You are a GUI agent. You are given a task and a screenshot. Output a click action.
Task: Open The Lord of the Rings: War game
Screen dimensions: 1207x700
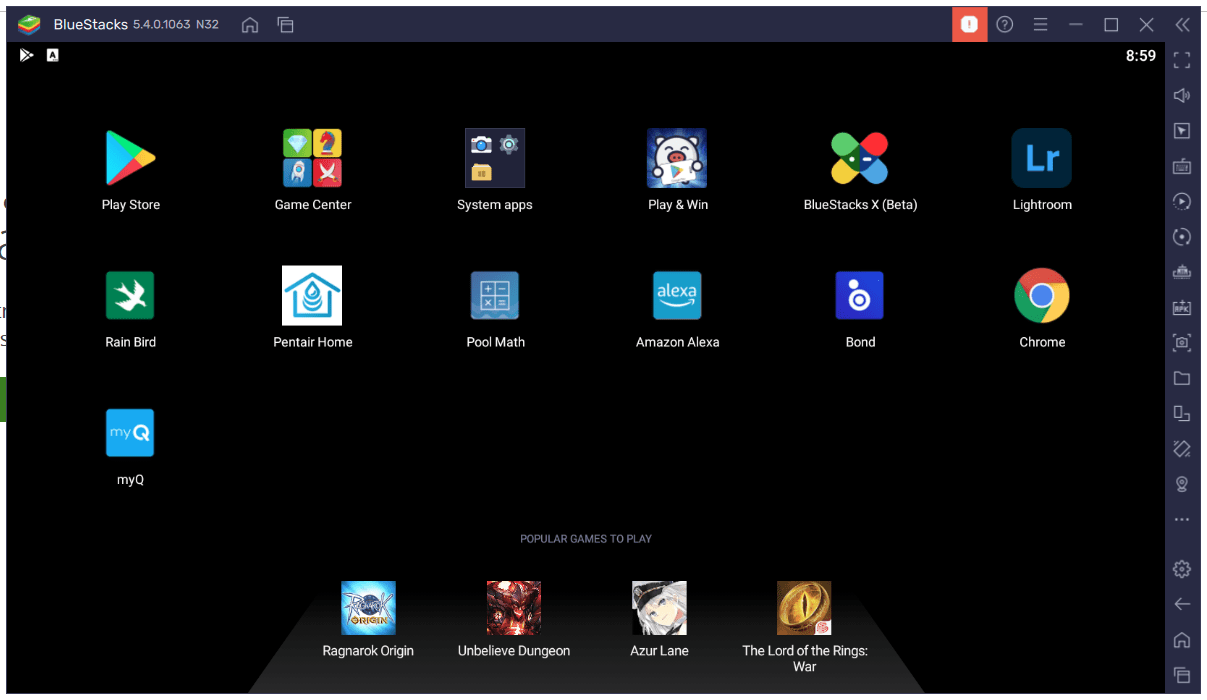(x=804, y=608)
